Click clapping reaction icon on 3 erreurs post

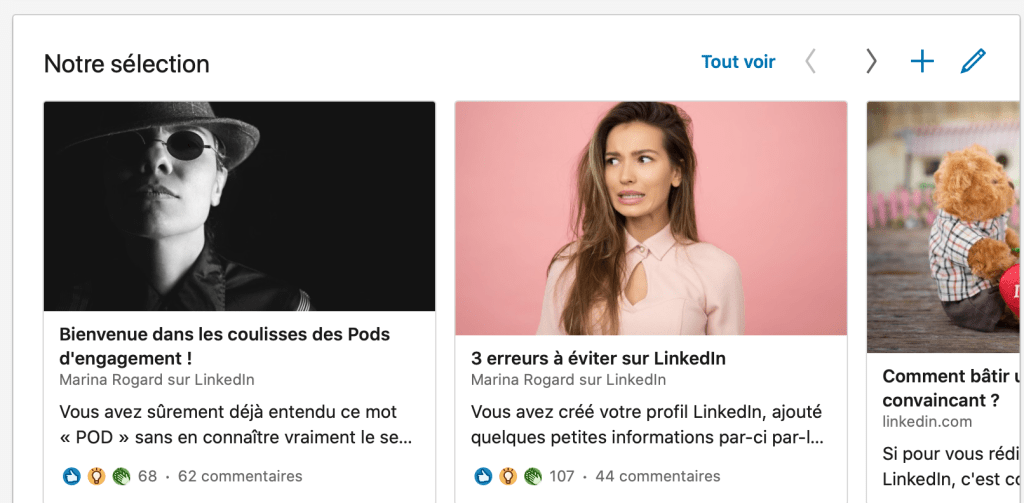[x=533, y=476]
